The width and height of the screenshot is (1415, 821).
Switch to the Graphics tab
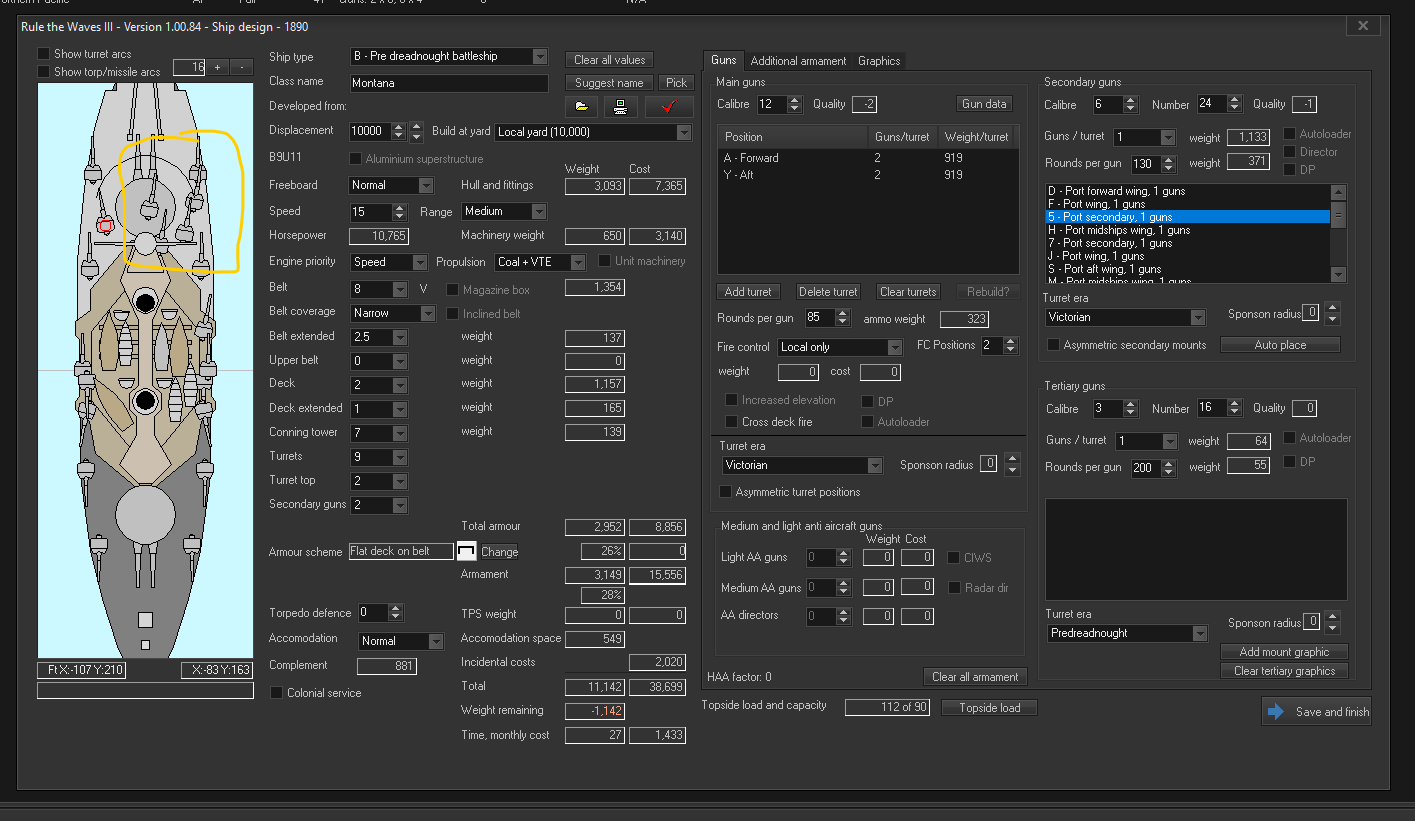tap(879, 61)
